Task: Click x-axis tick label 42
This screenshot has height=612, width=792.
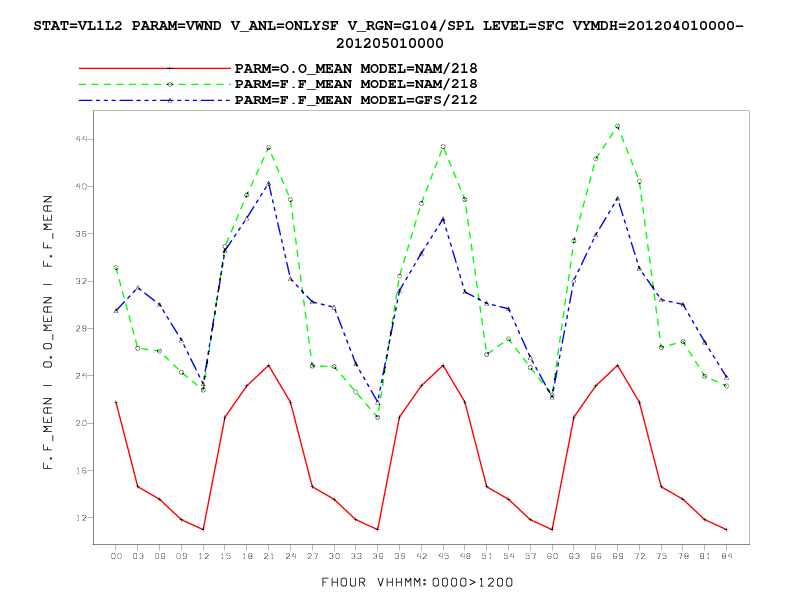Action: point(421,556)
